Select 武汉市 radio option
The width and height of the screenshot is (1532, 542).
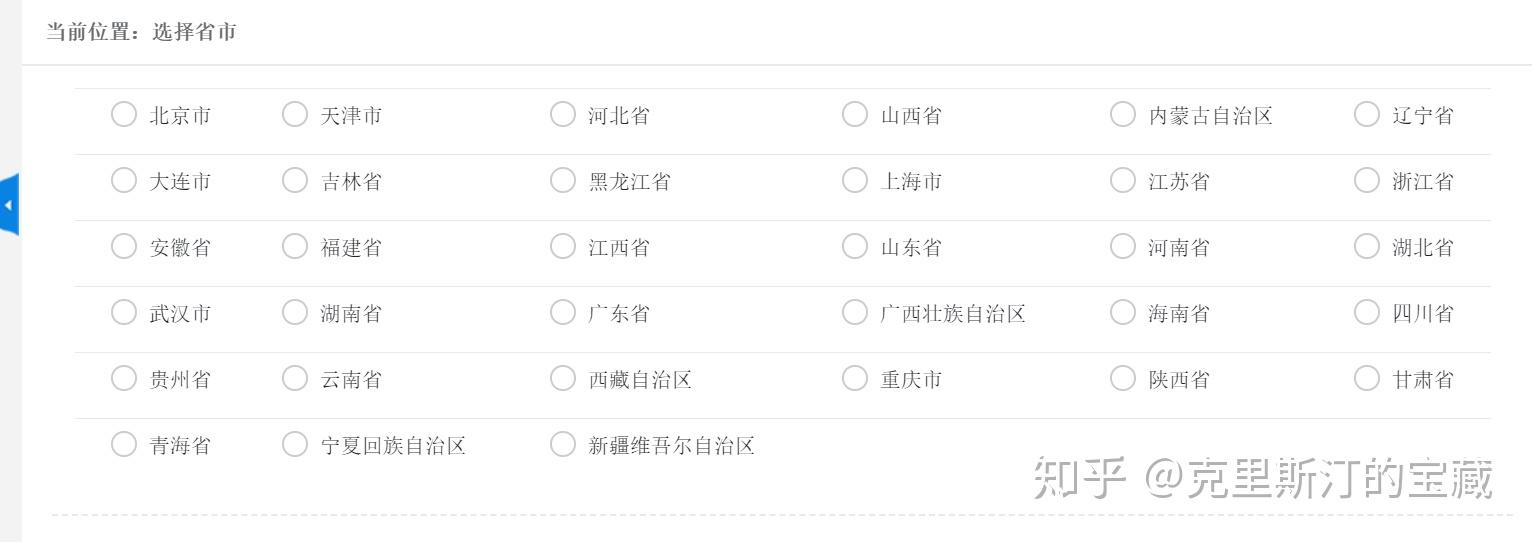(124, 313)
